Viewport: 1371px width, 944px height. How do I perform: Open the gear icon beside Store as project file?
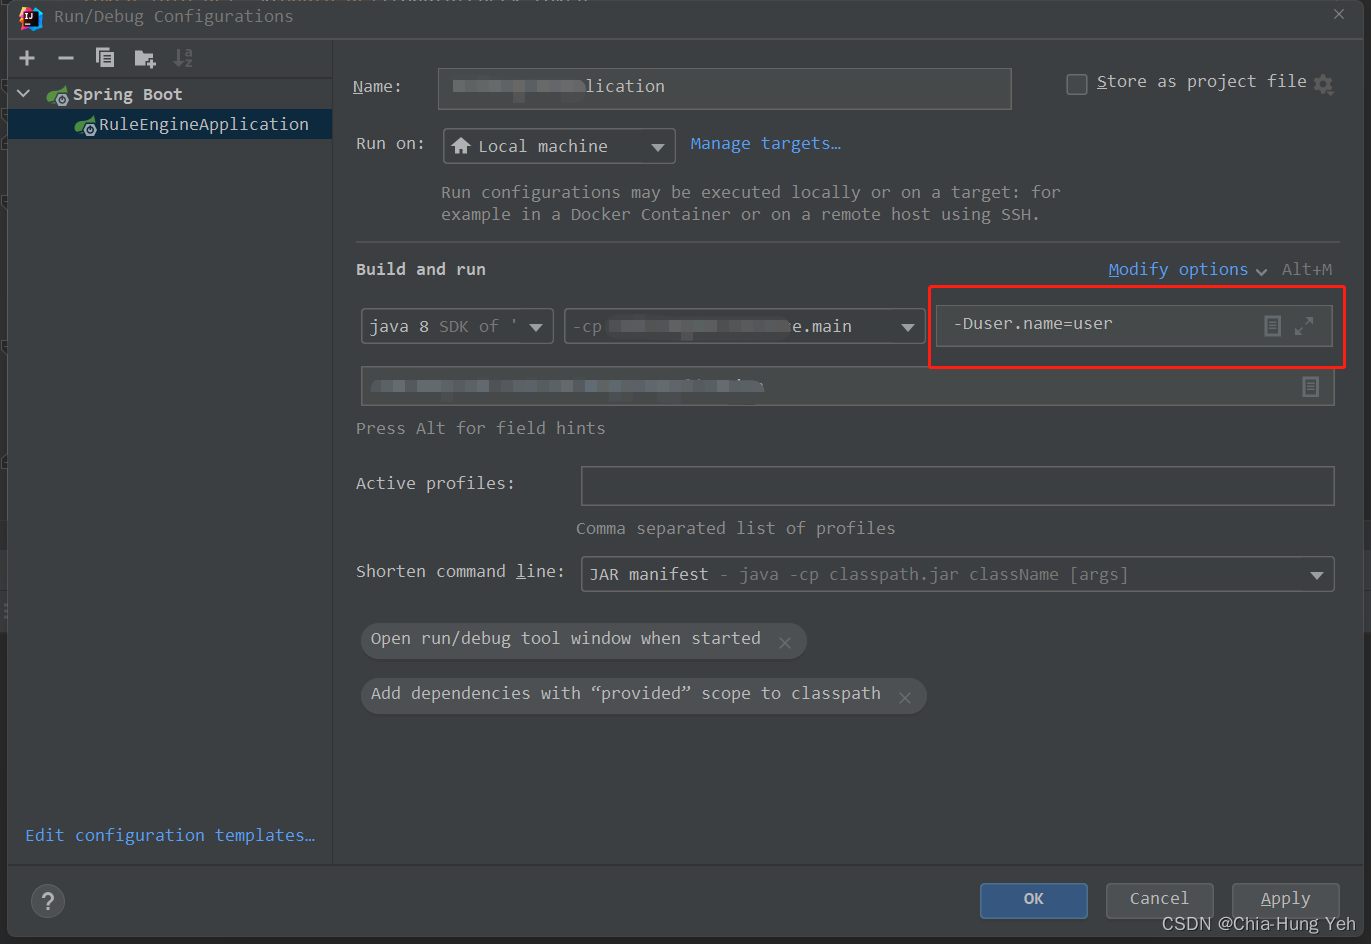click(1324, 84)
